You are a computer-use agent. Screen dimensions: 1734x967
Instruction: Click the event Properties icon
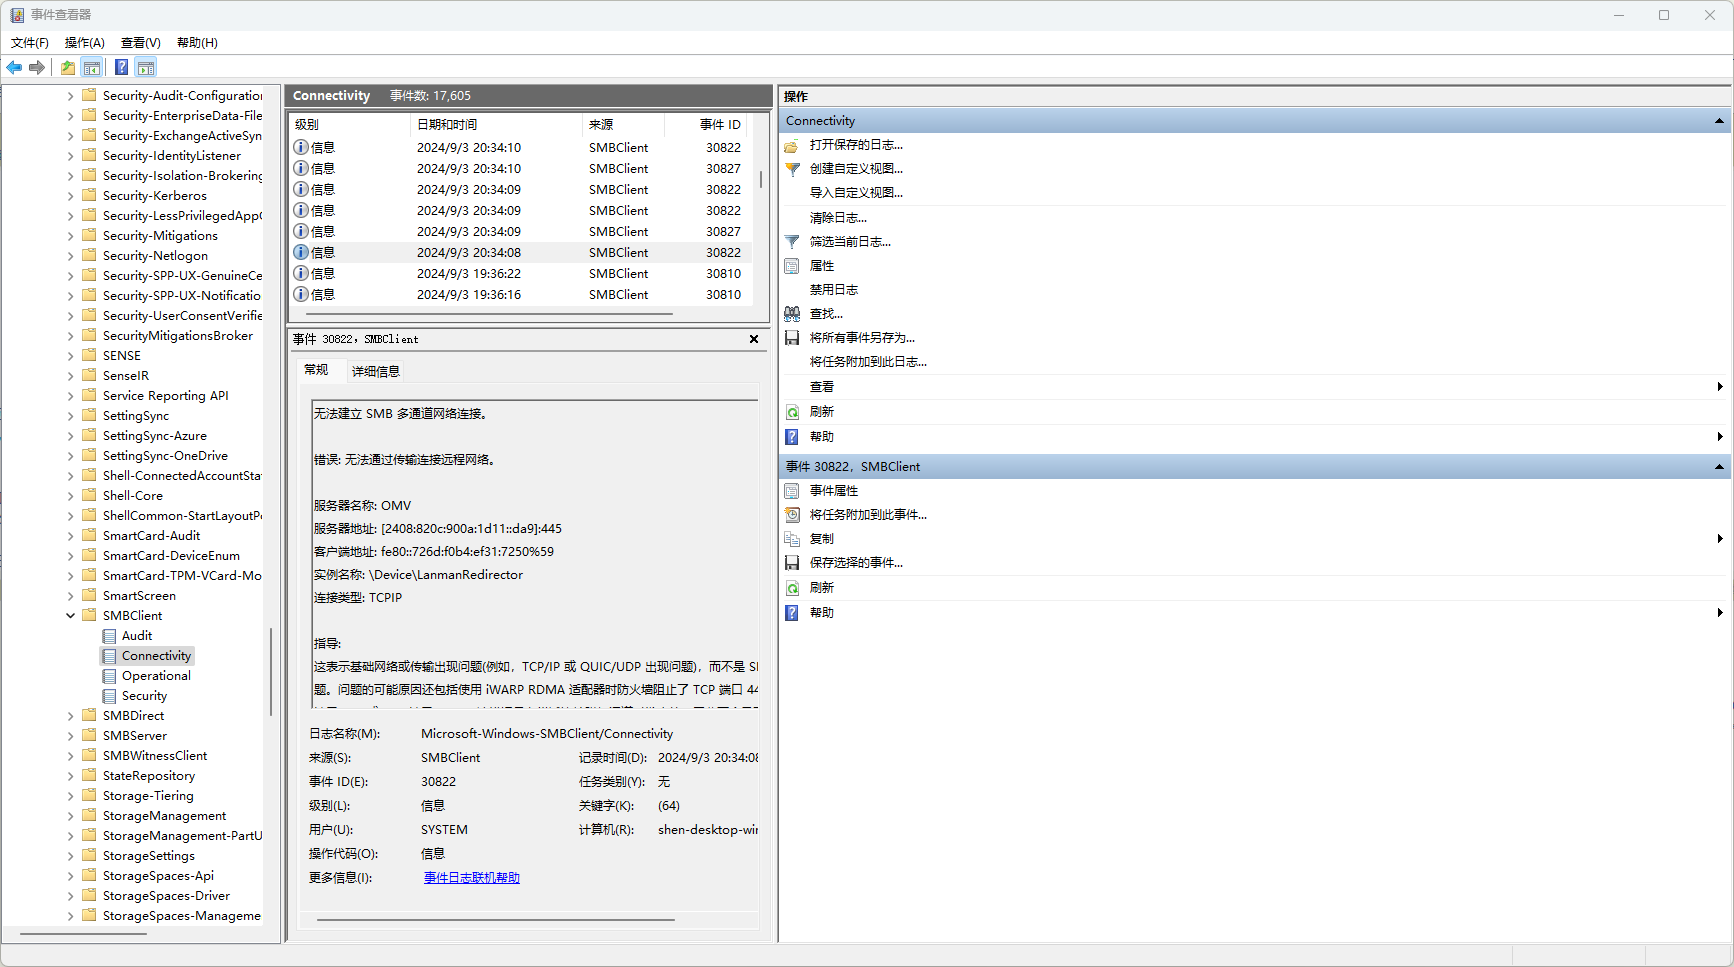(x=792, y=491)
